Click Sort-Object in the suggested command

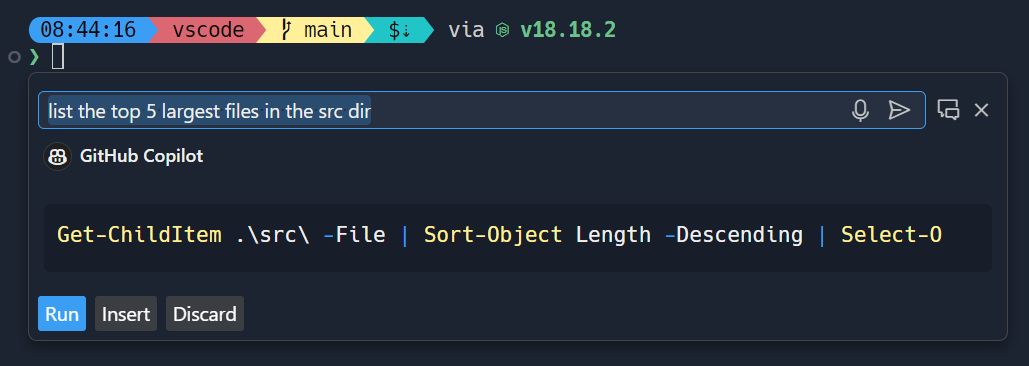click(493, 235)
